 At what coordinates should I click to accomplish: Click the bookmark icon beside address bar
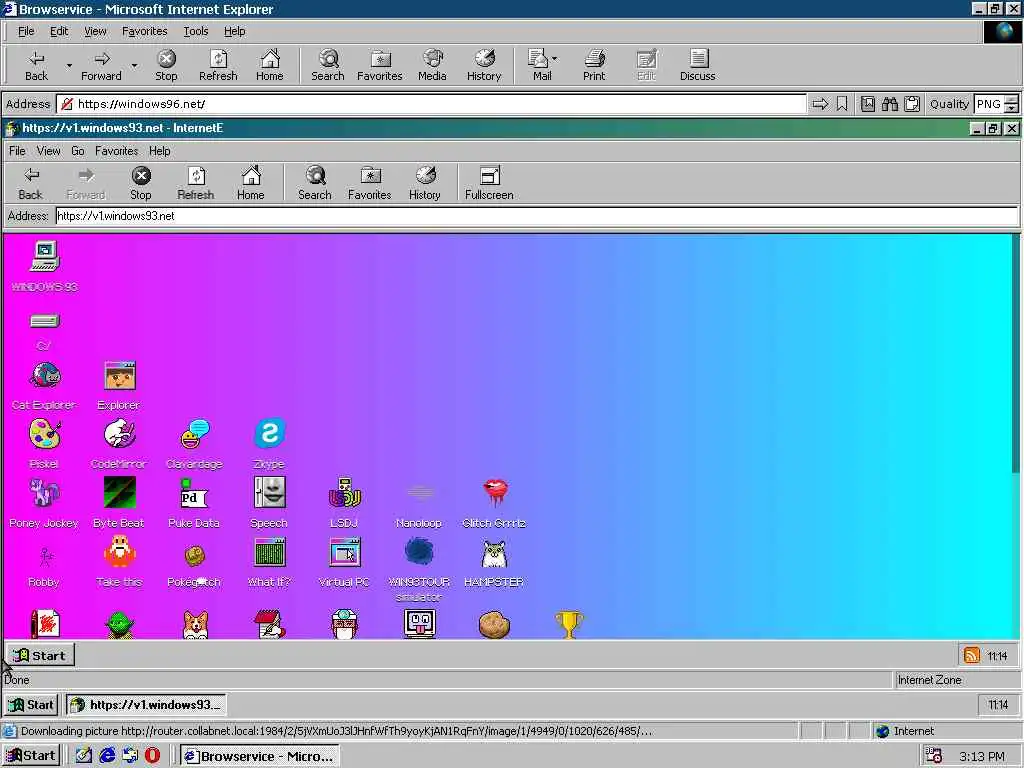pos(842,104)
